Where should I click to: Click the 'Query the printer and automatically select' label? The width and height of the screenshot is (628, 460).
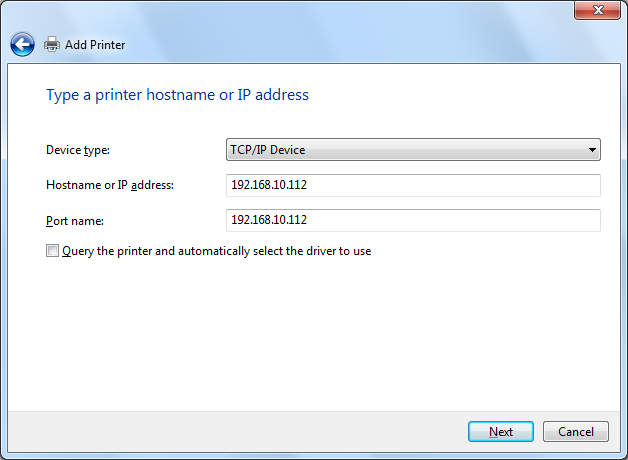[216, 251]
